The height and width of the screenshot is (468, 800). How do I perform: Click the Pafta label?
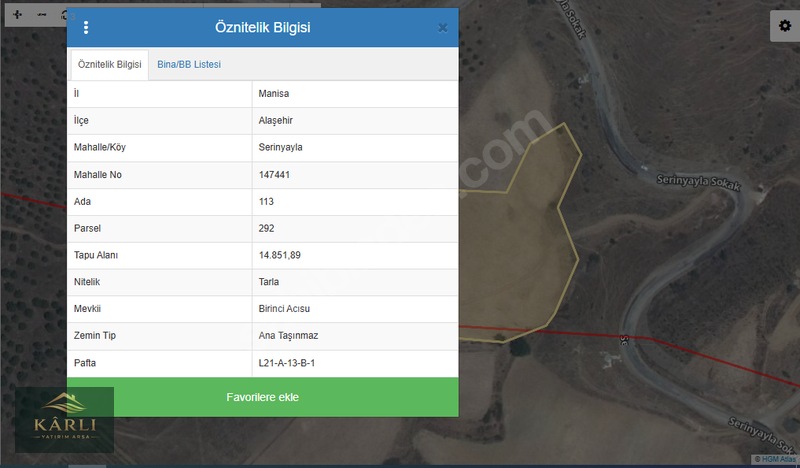(x=85, y=363)
